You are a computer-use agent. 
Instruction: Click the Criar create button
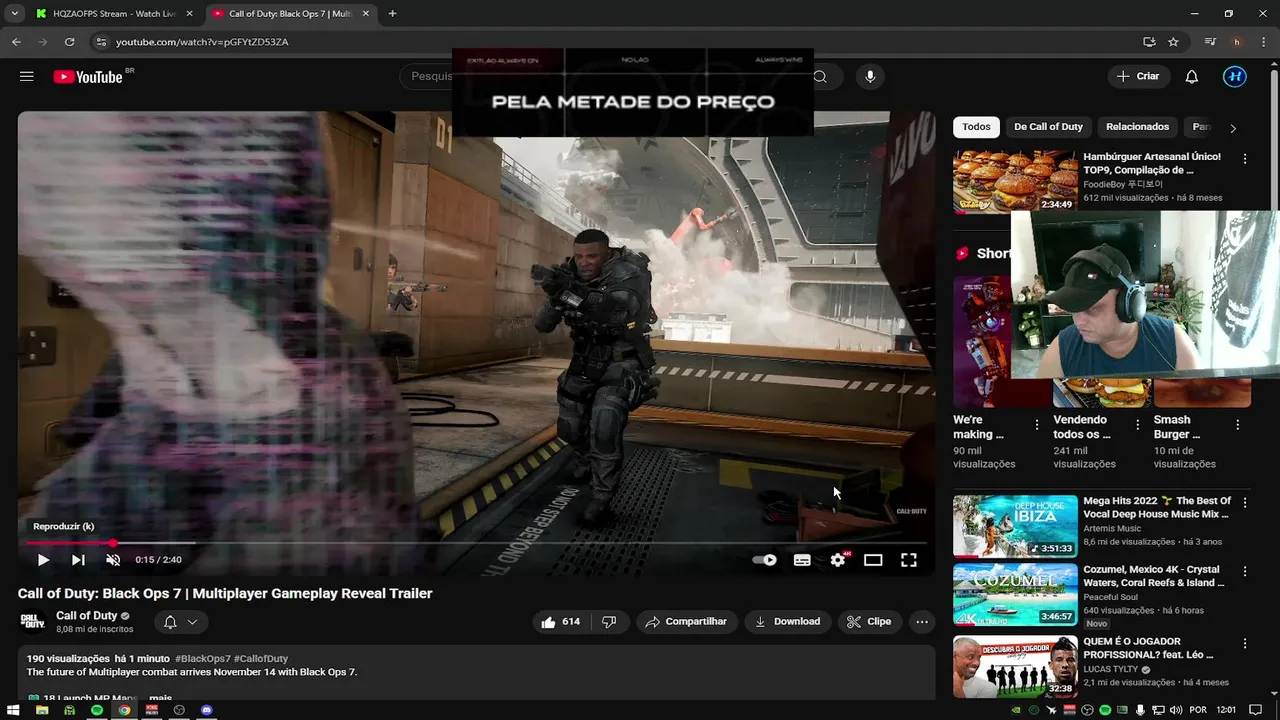coord(1138,76)
